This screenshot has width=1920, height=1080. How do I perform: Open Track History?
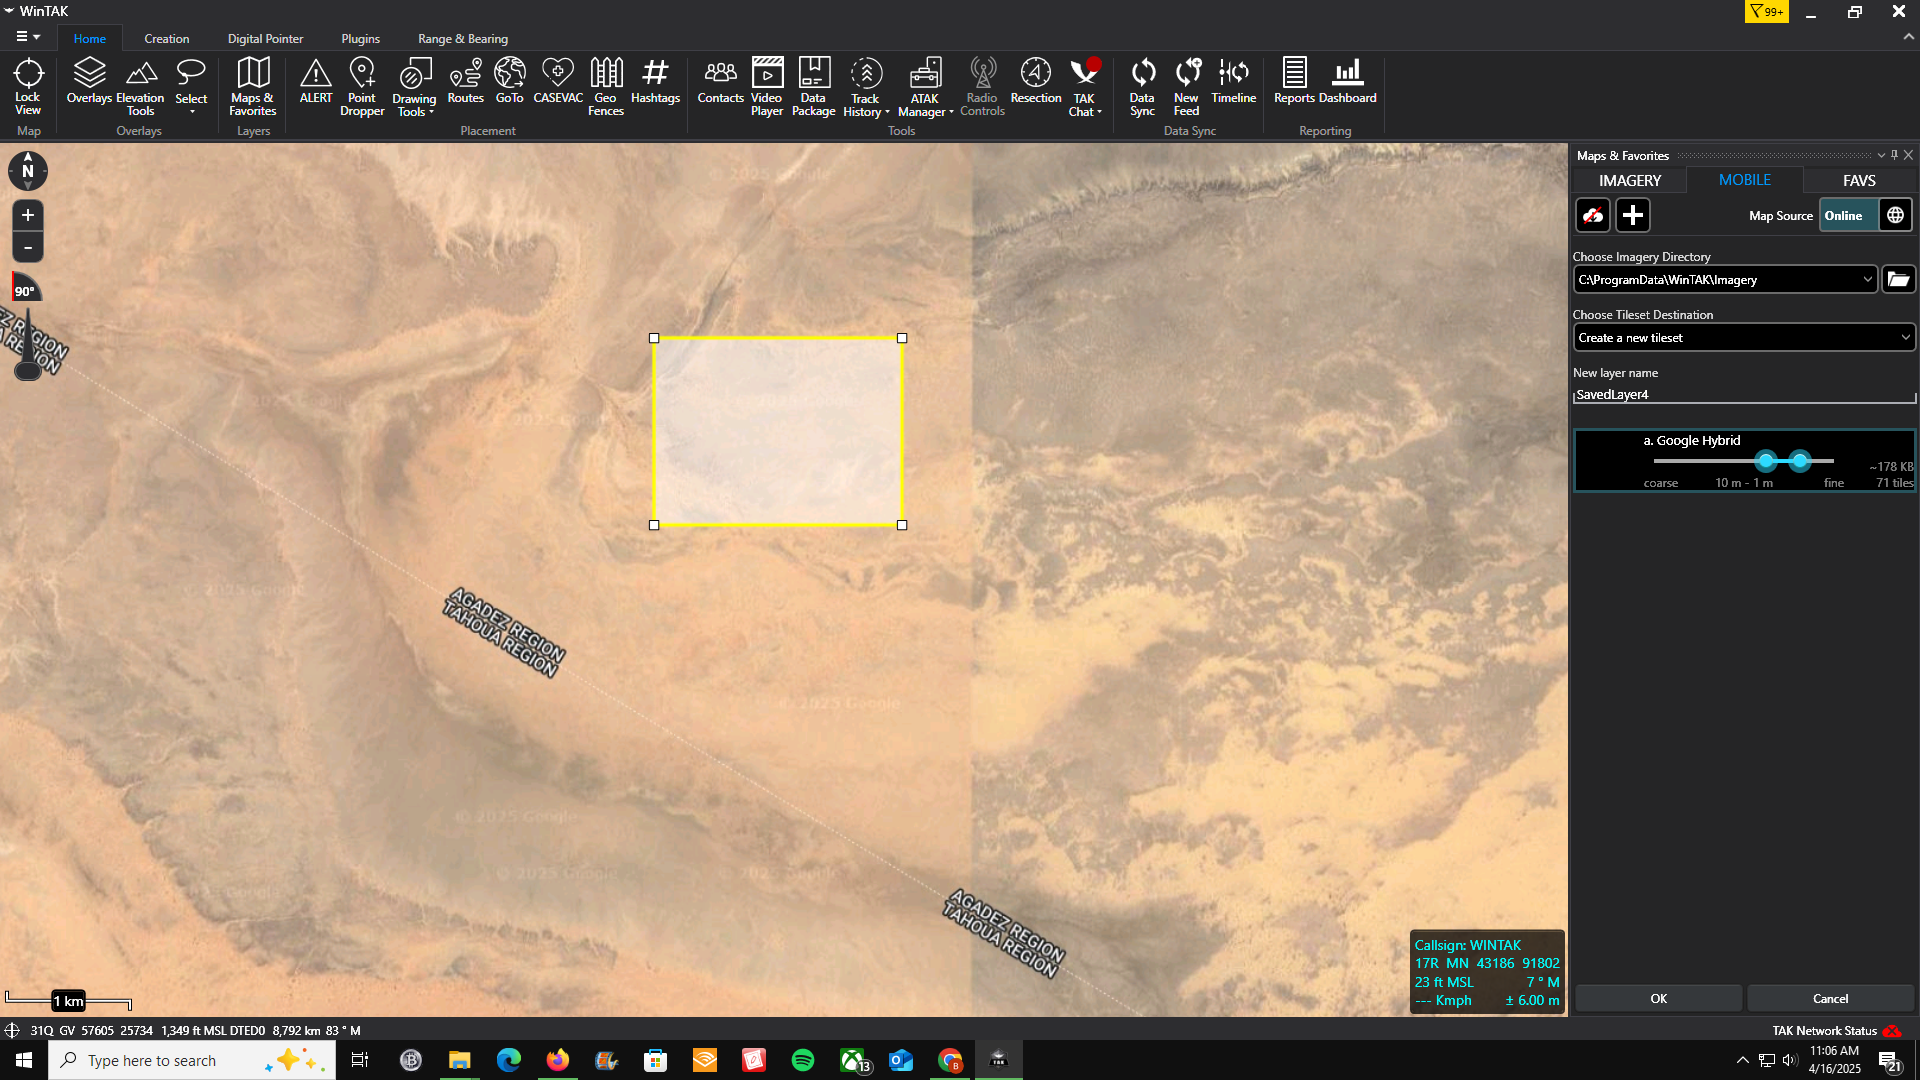(x=866, y=86)
